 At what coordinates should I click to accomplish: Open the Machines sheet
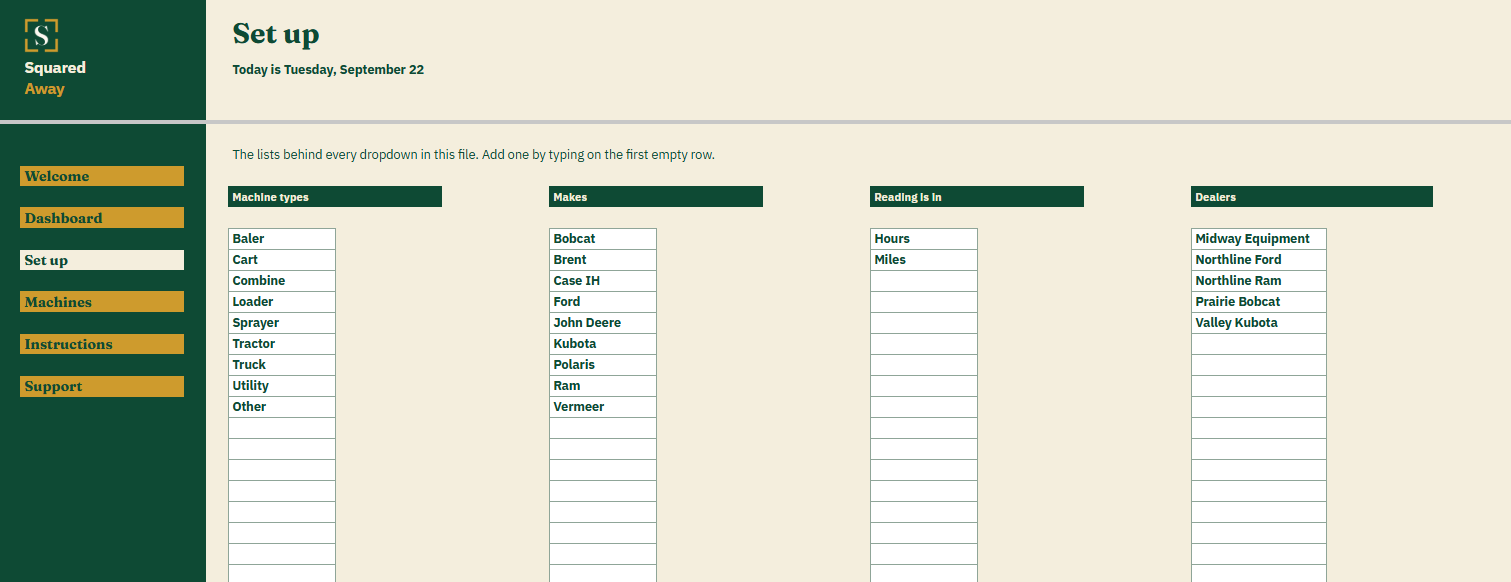(x=102, y=302)
